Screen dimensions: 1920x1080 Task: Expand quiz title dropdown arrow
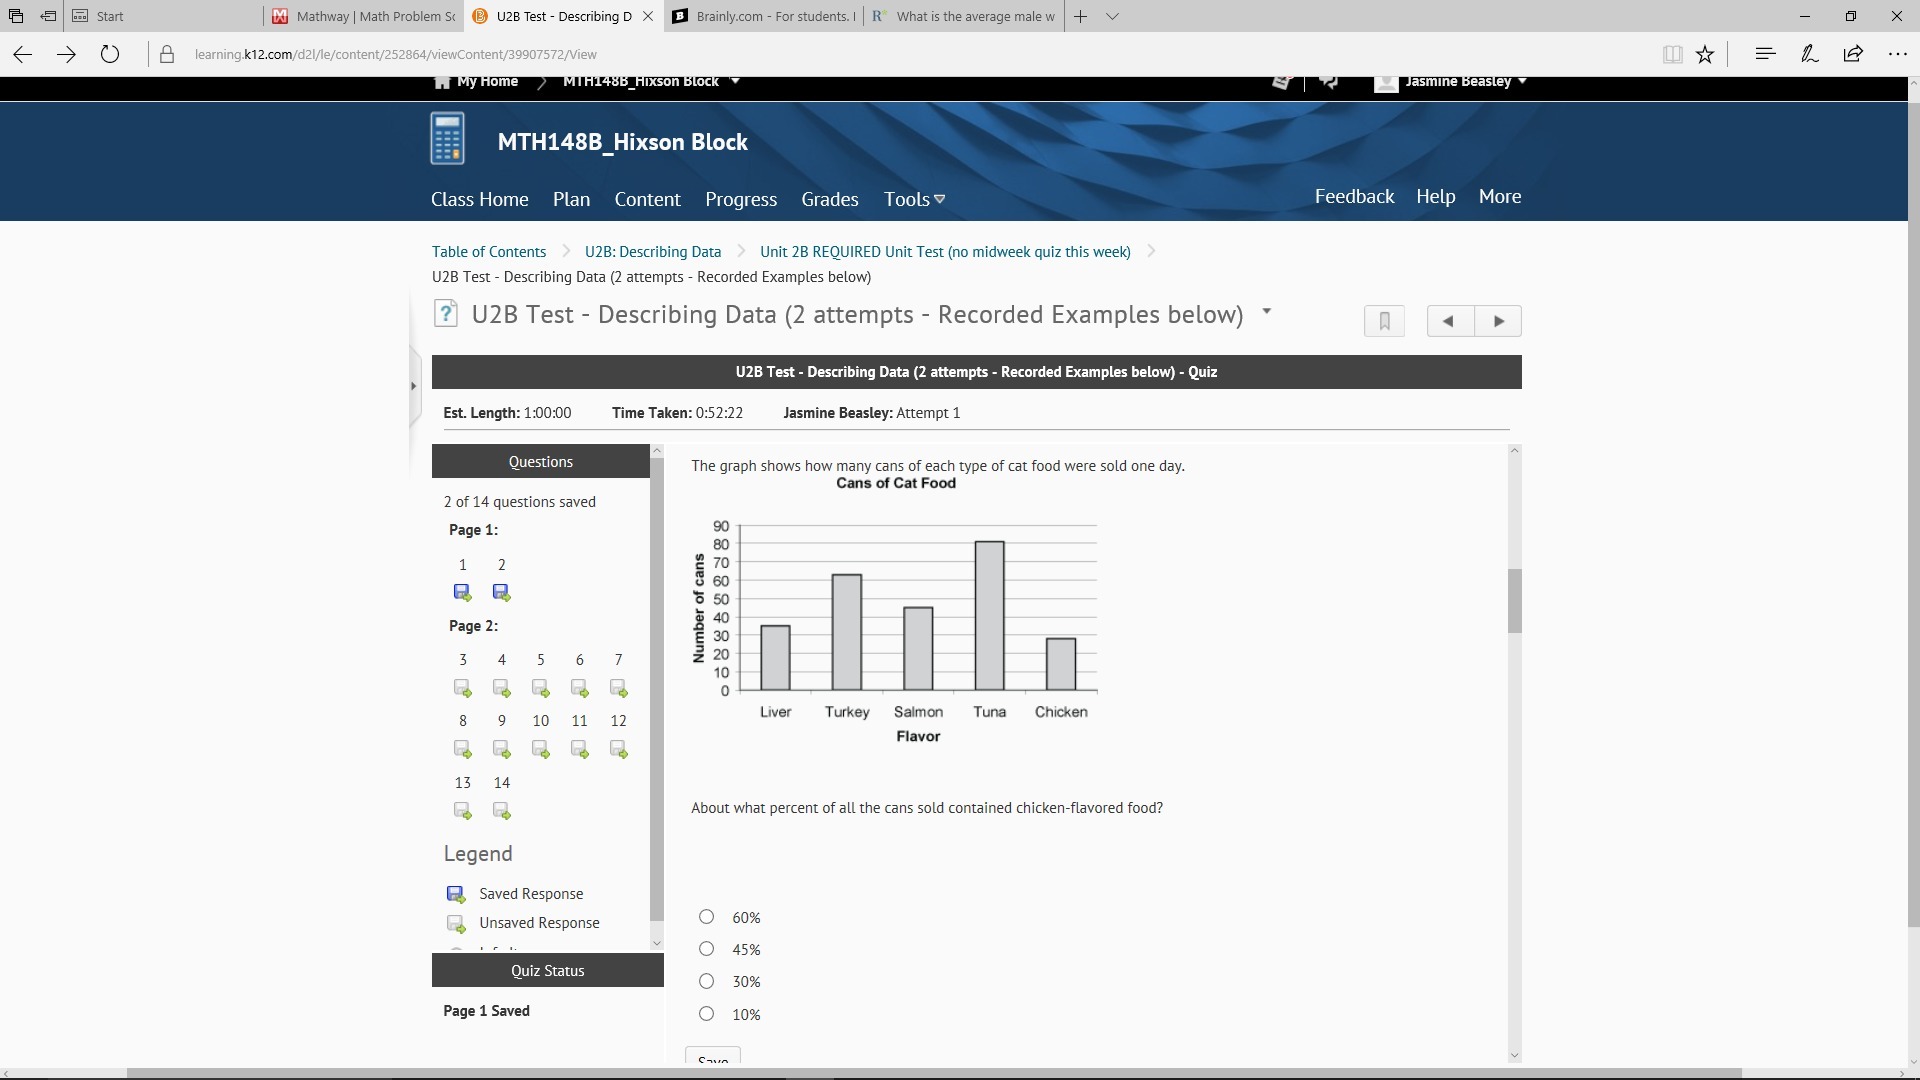[x=1266, y=312]
